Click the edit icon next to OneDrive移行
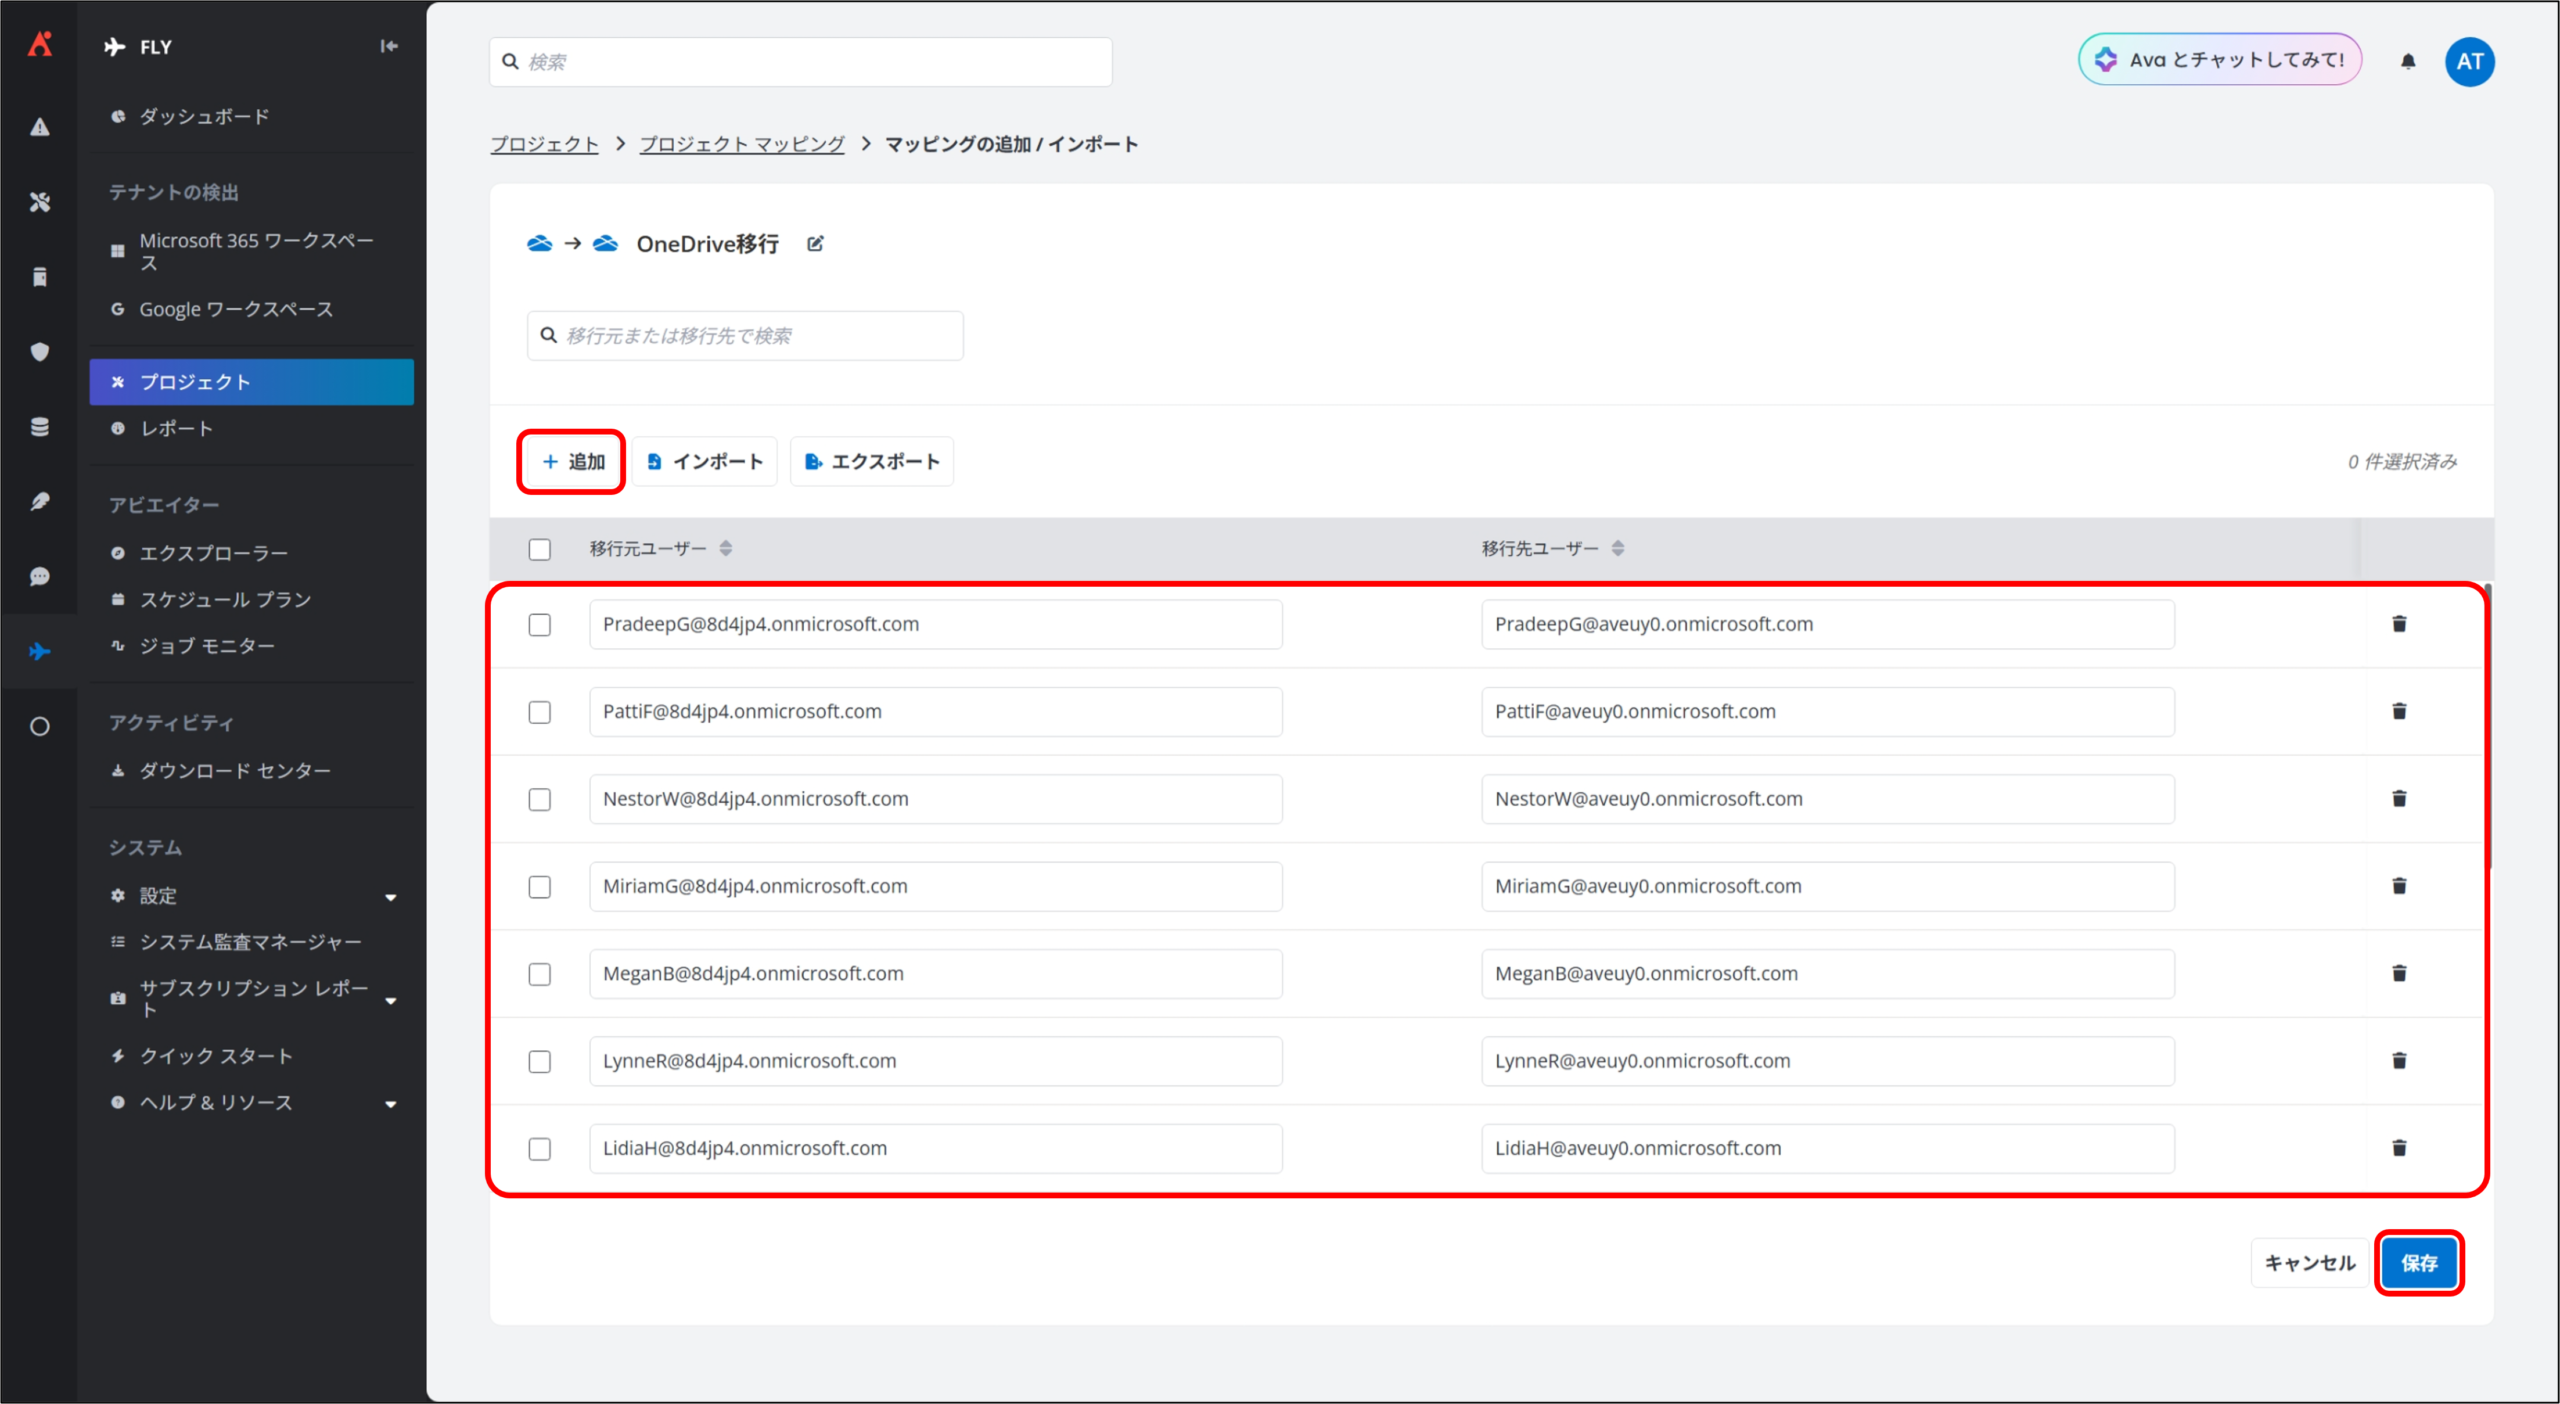The width and height of the screenshot is (2560, 1404). [815, 244]
